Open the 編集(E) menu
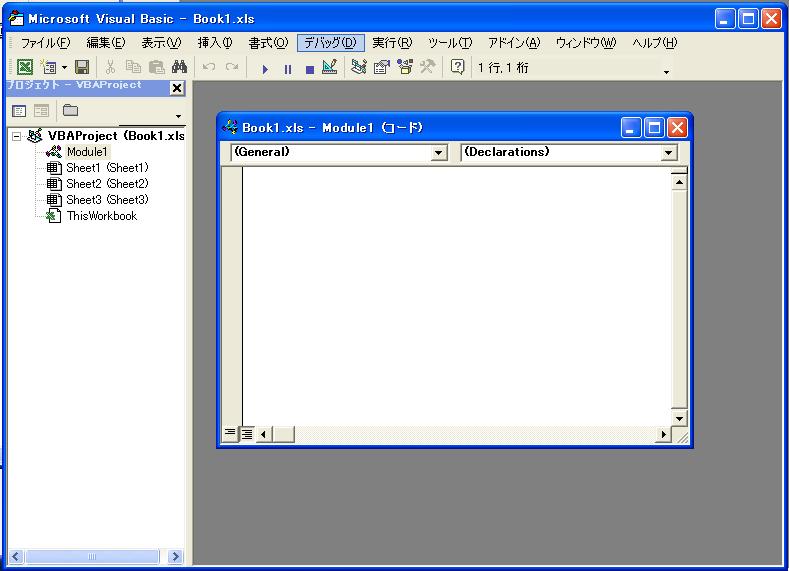Viewport: 789px width, 571px height. coord(106,43)
